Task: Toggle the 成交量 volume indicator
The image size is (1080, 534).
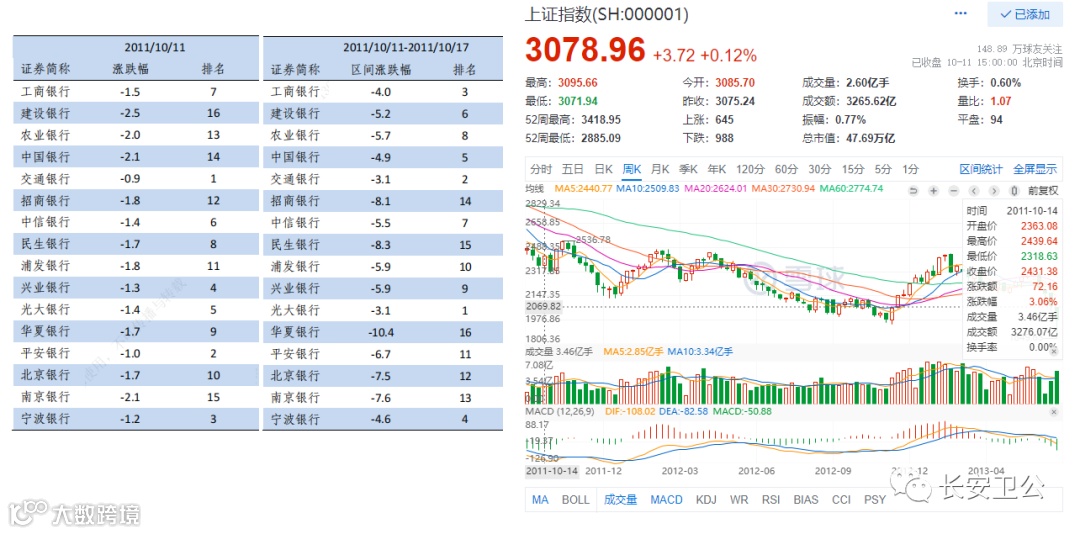Action: coord(621,500)
